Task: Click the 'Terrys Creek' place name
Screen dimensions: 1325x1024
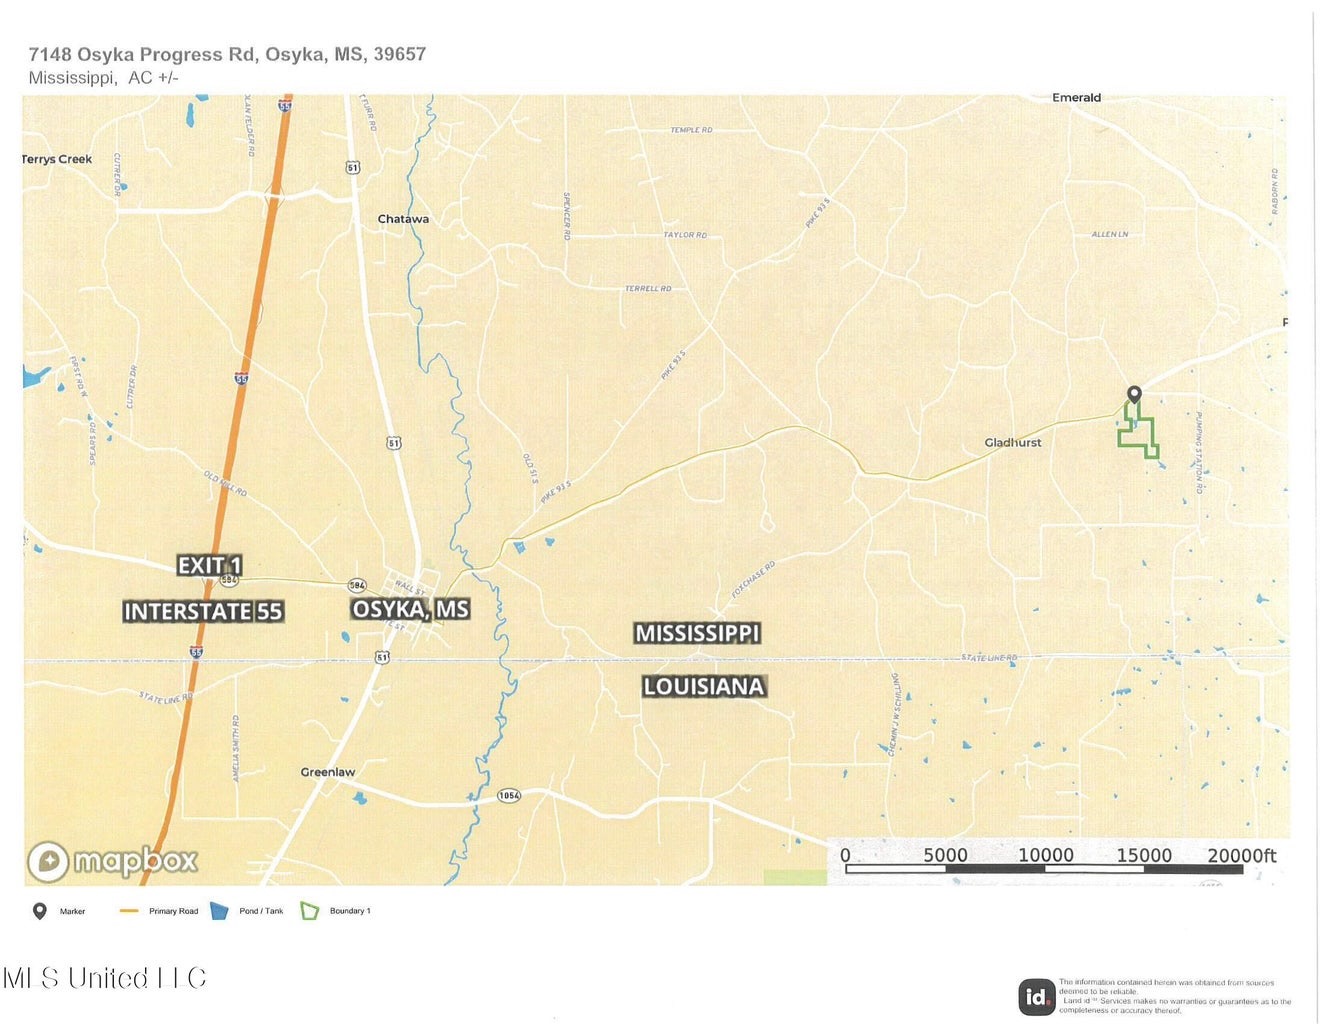Action: pos(57,159)
